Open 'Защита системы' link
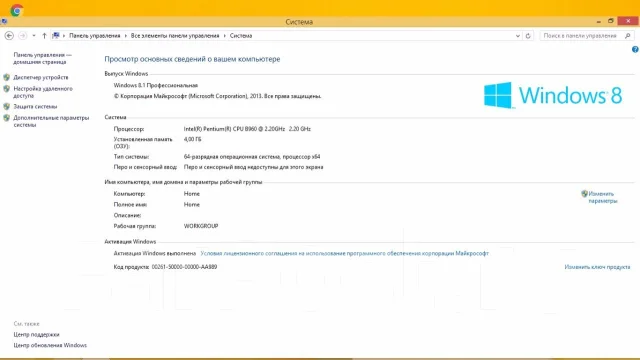This screenshot has height=360, width=640. [35, 107]
